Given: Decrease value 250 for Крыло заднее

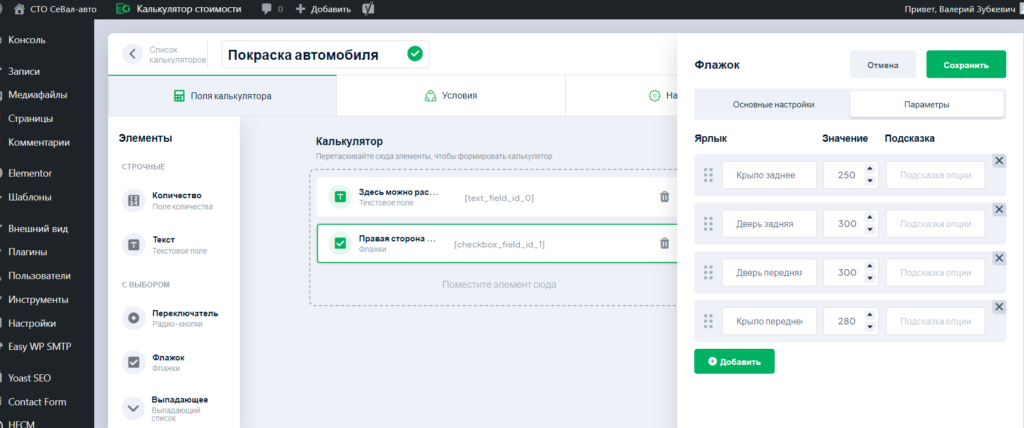Looking at the screenshot, I should (869, 180).
